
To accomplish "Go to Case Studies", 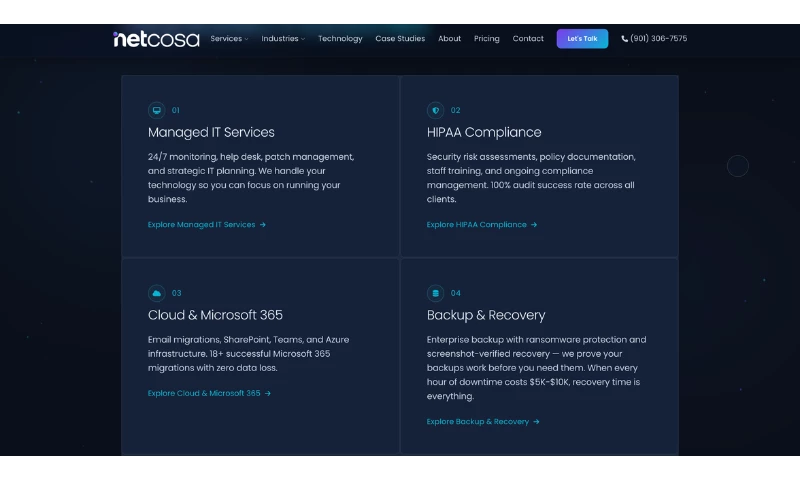I will (x=400, y=39).
